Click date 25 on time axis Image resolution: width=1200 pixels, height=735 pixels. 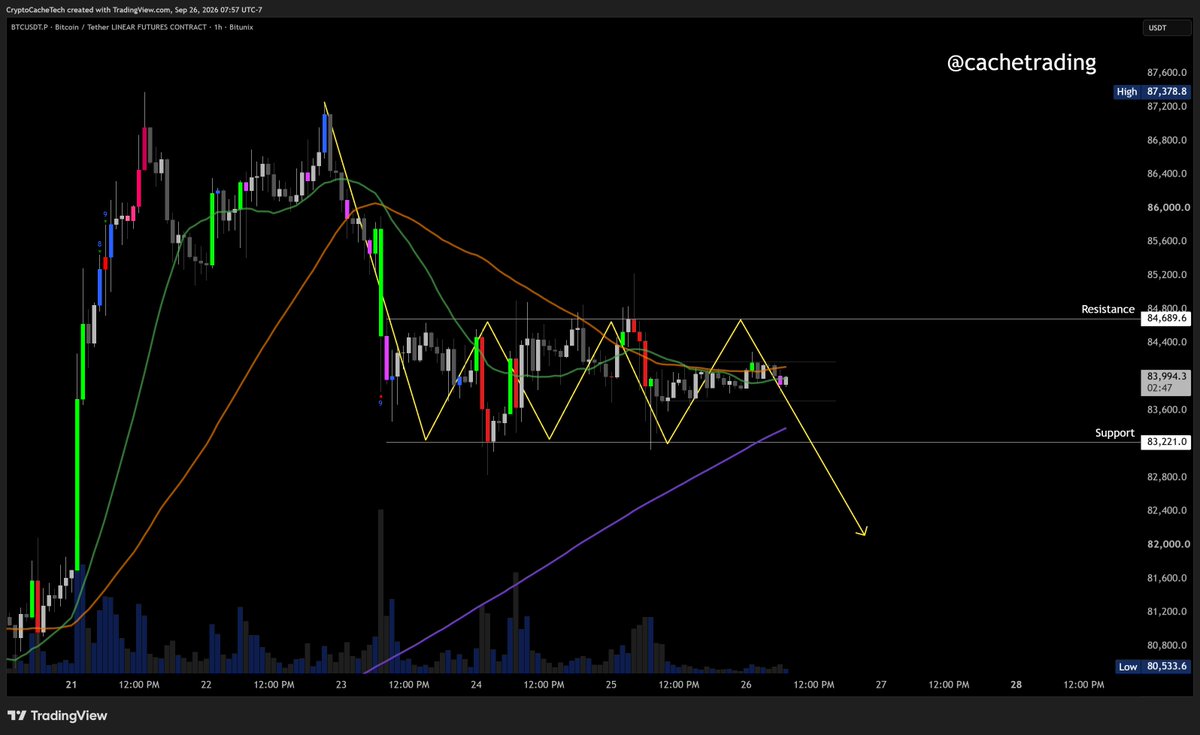tap(611, 685)
